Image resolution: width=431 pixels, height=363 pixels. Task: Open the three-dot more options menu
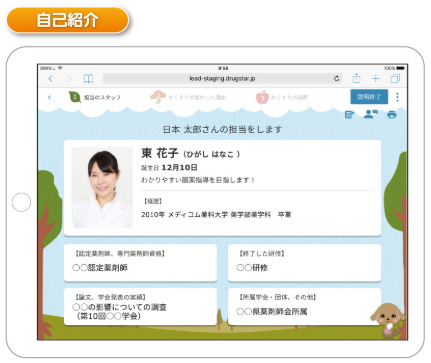click(x=397, y=97)
